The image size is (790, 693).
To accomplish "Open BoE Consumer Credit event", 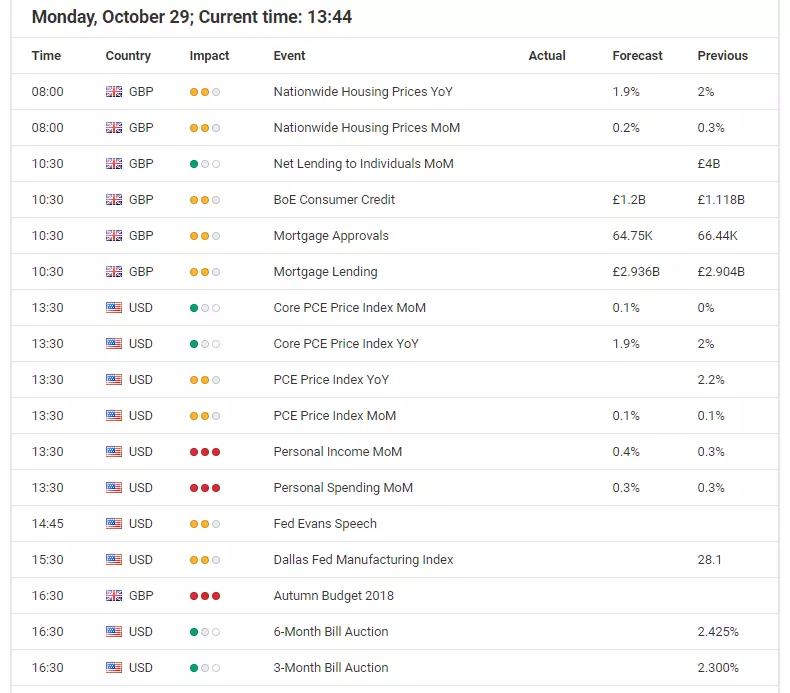I will [x=334, y=200].
